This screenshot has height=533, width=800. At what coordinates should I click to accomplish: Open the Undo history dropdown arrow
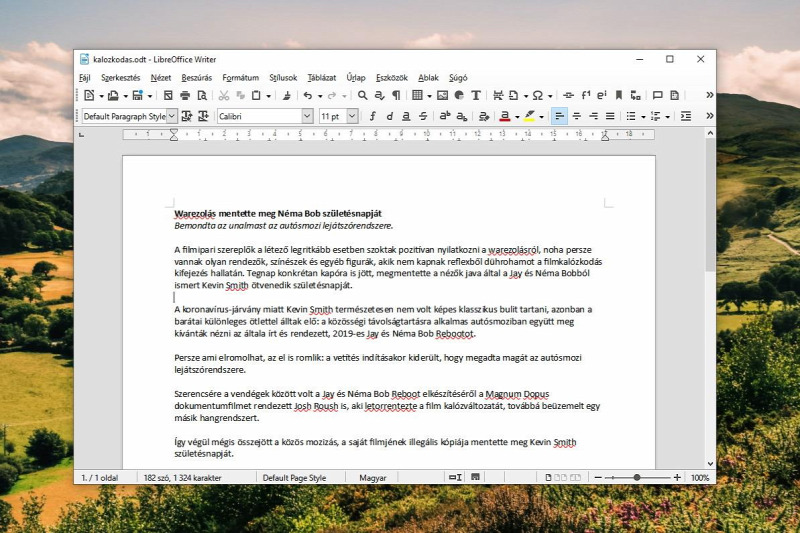click(320, 96)
